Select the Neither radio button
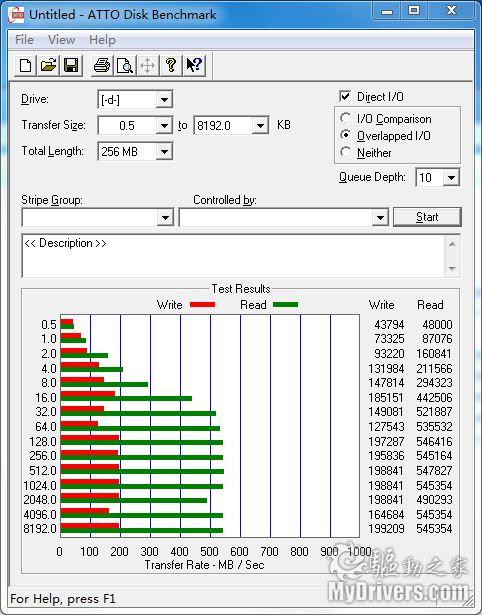The width and height of the screenshot is (482, 615). [x=346, y=152]
